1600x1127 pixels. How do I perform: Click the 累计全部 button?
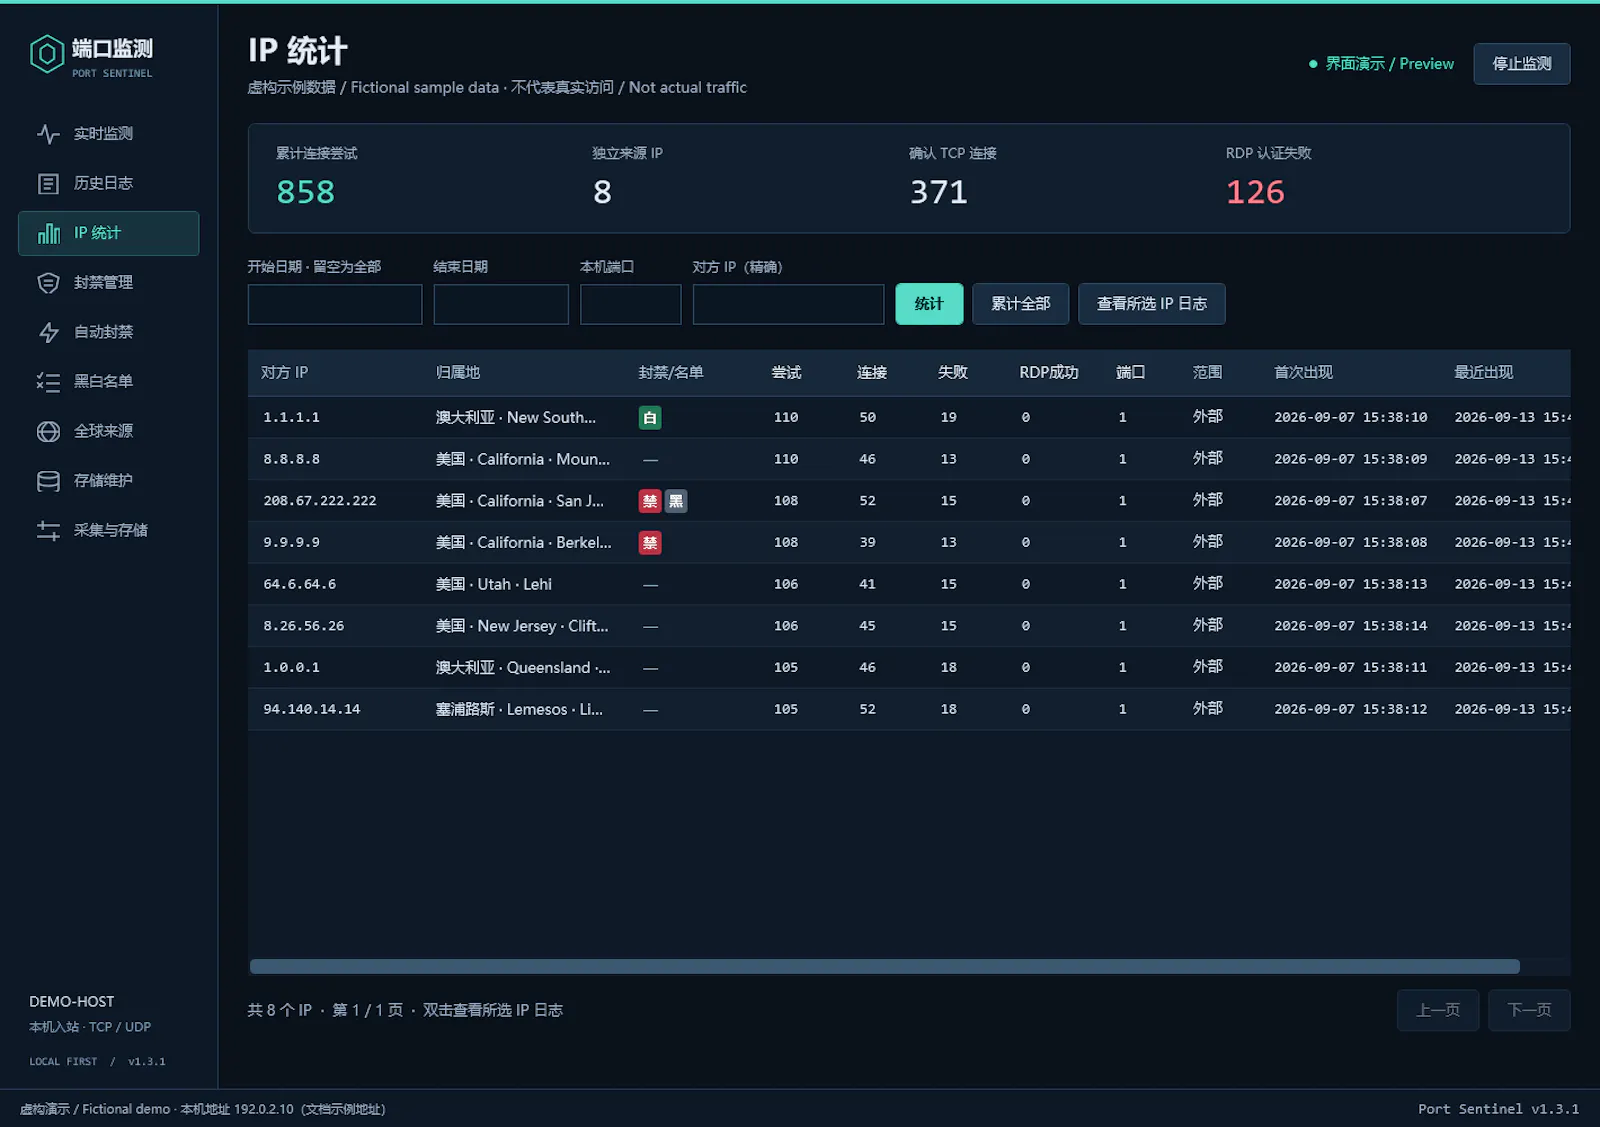(1020, 304)
